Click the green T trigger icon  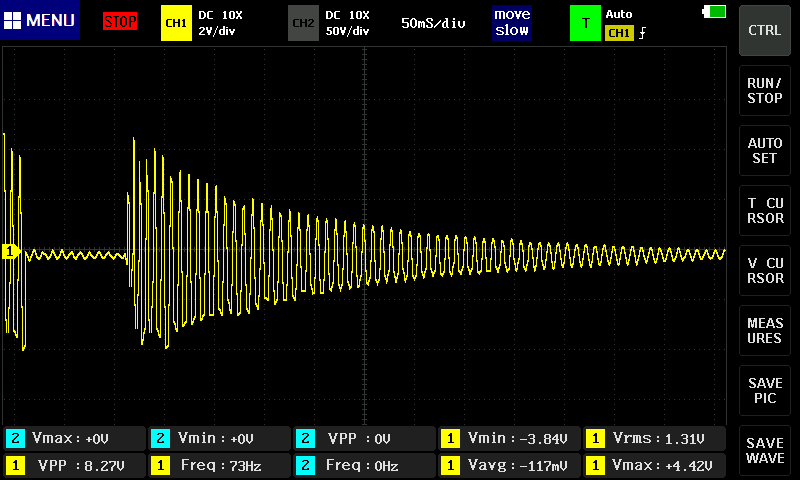point(585,22)
